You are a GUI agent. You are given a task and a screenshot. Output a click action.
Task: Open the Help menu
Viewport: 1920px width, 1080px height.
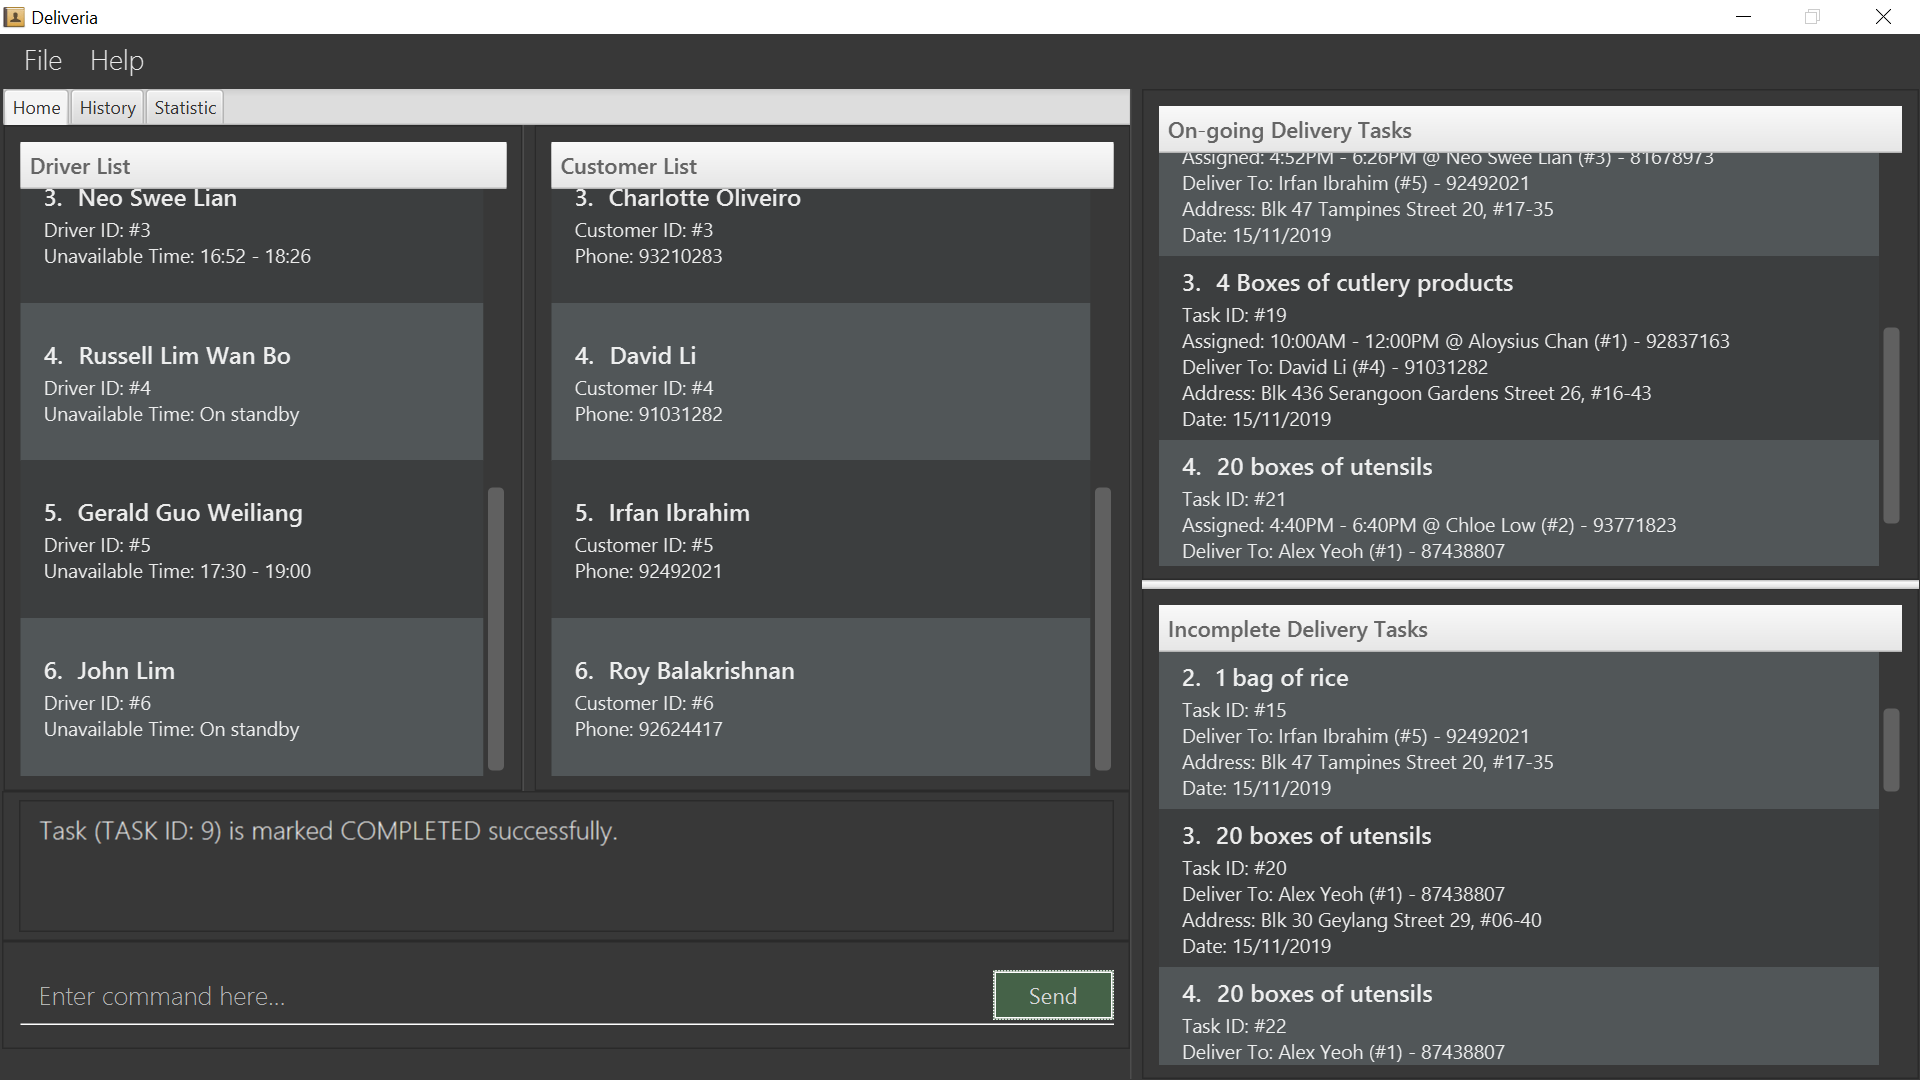tap(117, 61)
